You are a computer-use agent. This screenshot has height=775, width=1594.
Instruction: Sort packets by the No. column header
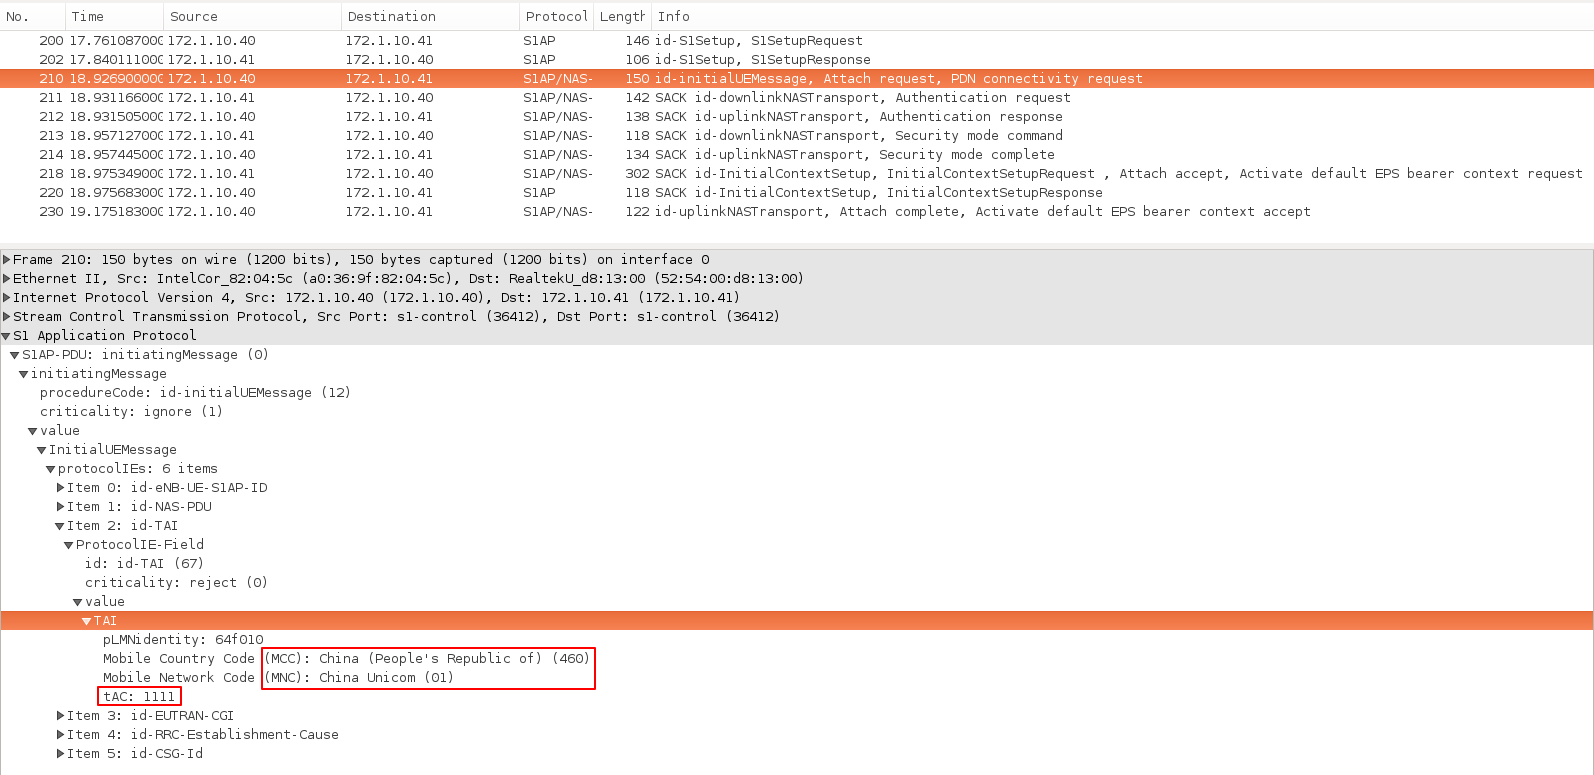tap(33, 16)
